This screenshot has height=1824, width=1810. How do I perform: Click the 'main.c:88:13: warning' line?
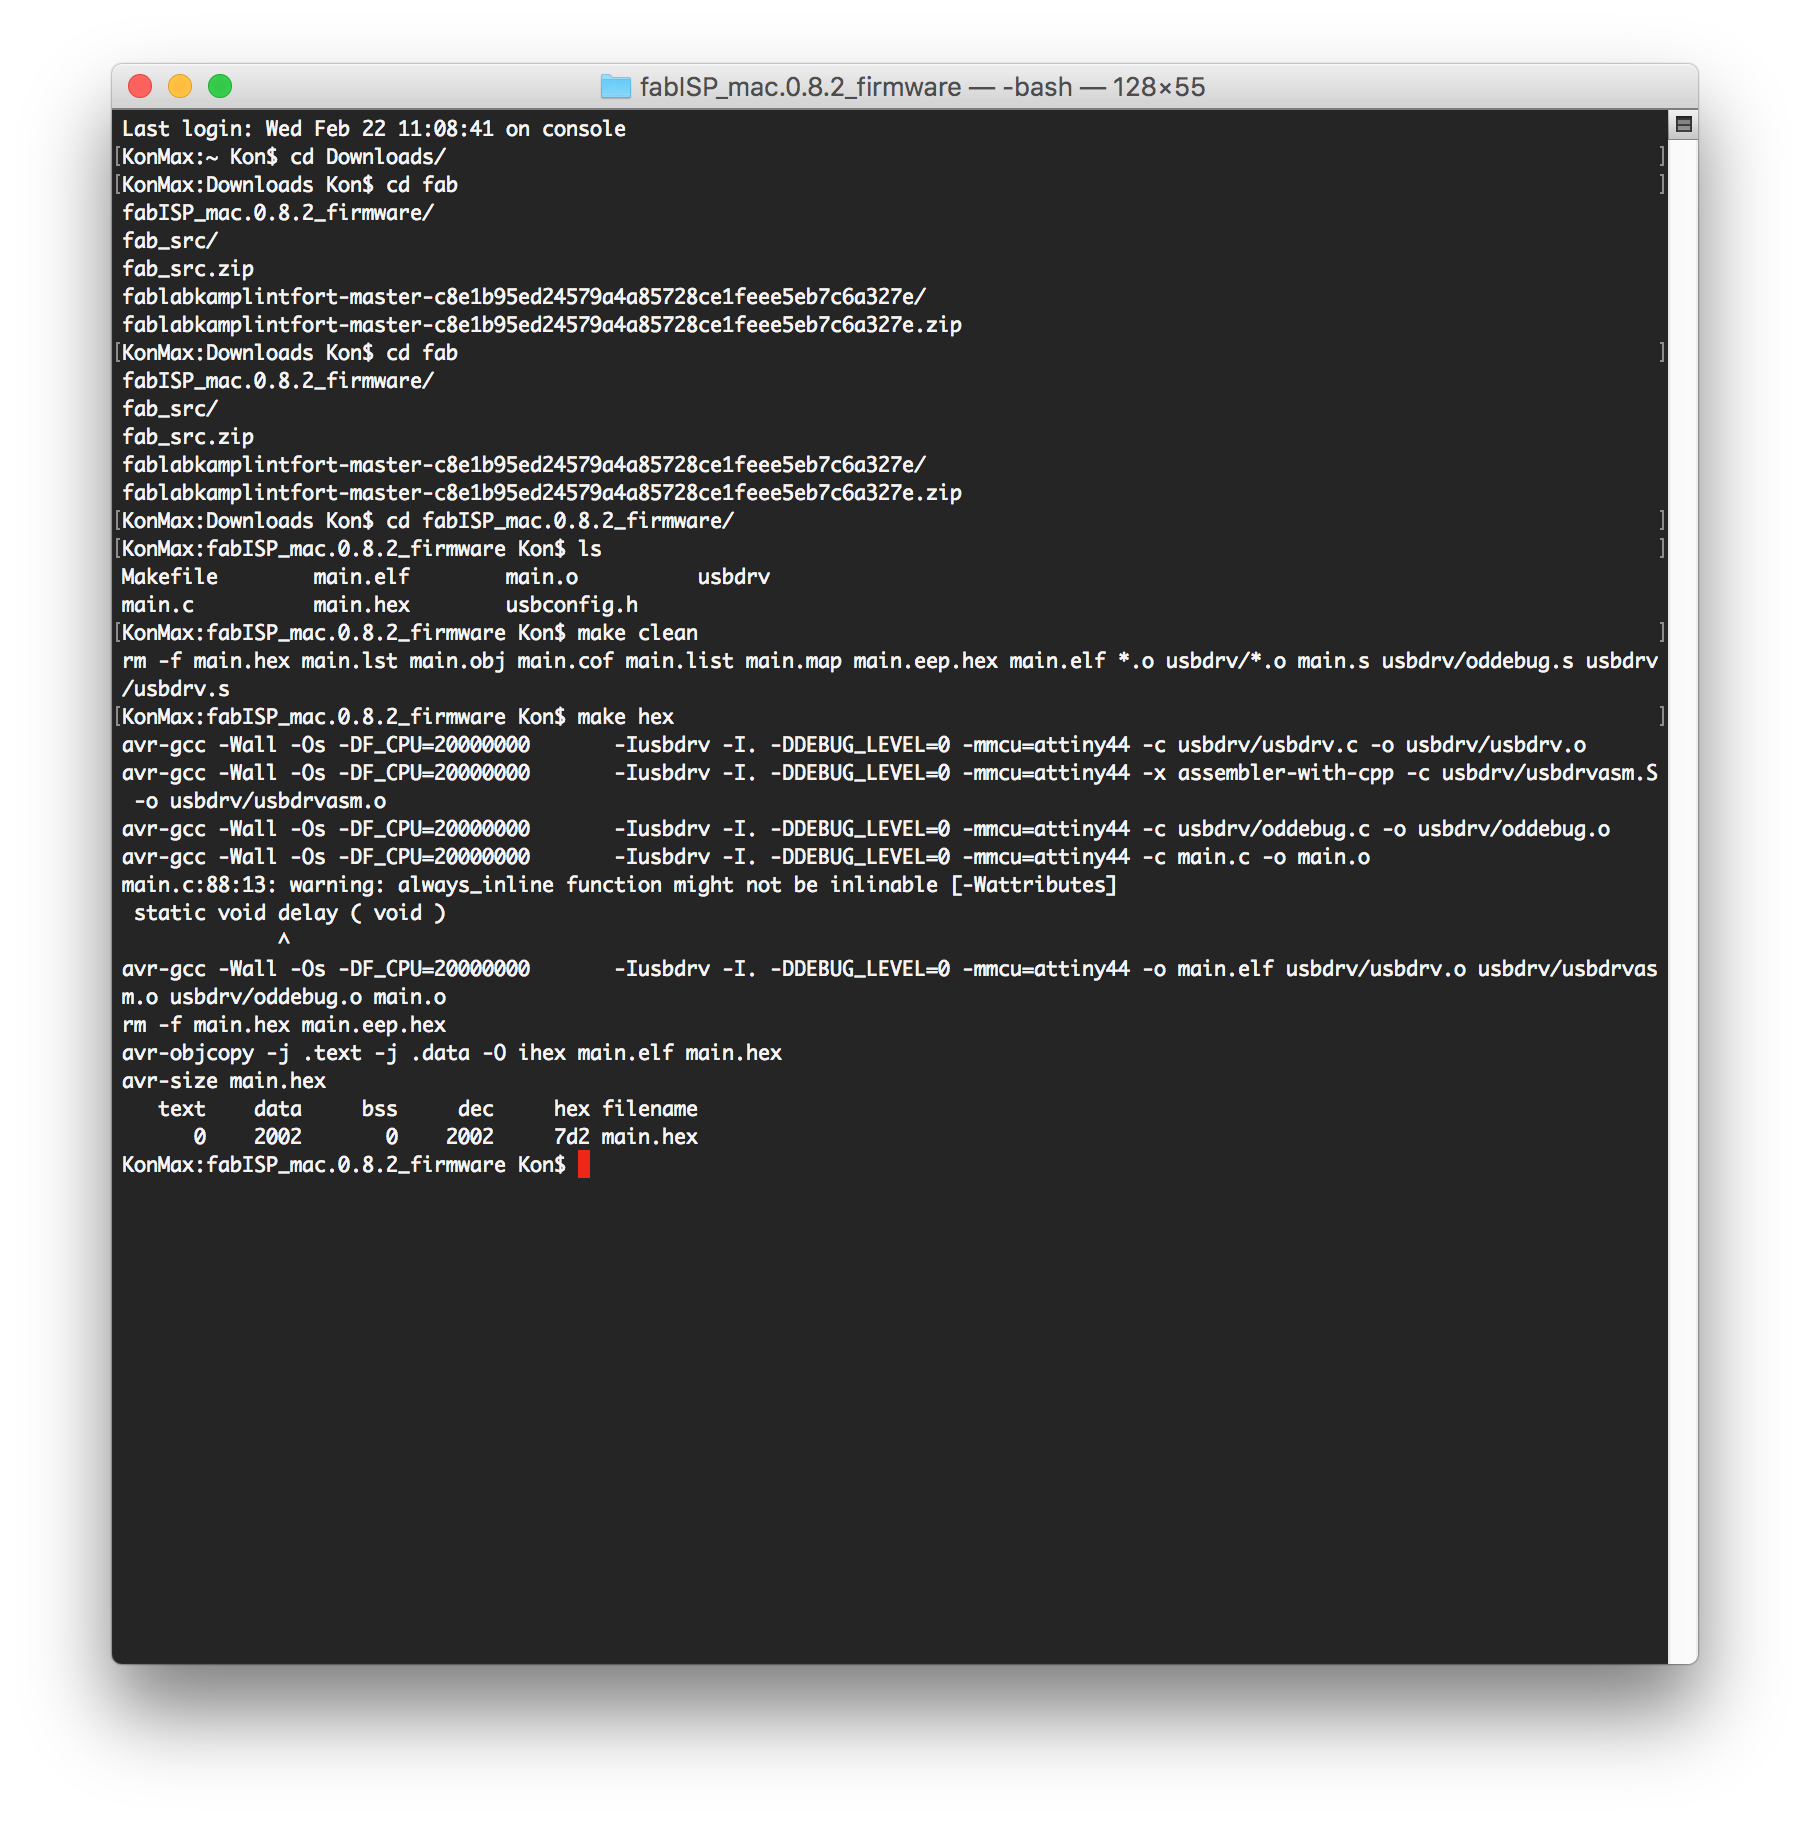click(x=619, y=885)
